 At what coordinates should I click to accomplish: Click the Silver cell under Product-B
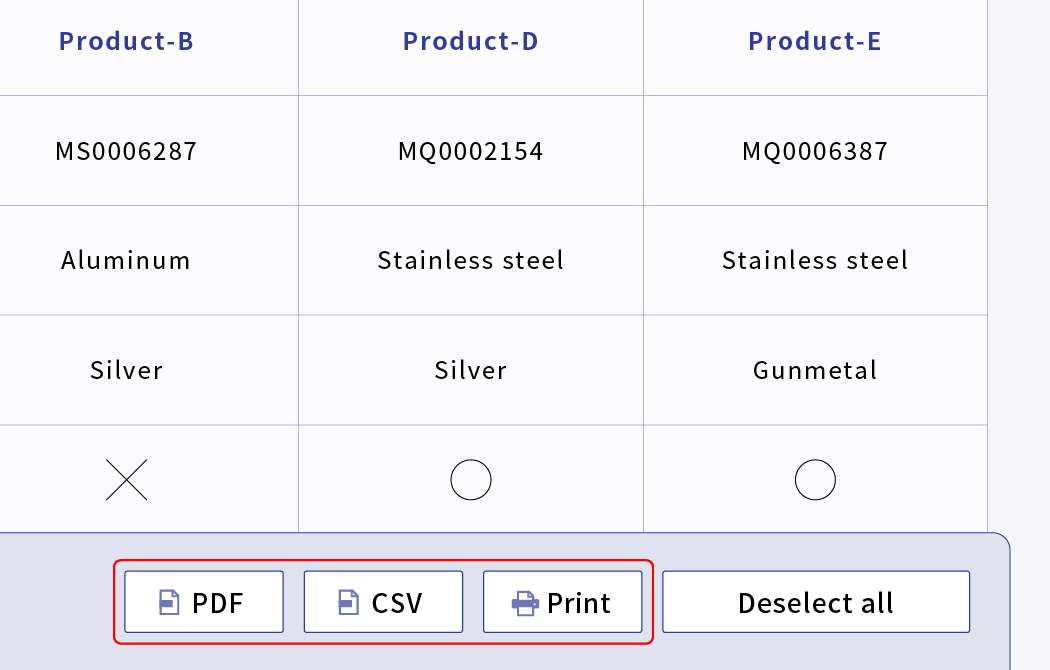[127, 370]
